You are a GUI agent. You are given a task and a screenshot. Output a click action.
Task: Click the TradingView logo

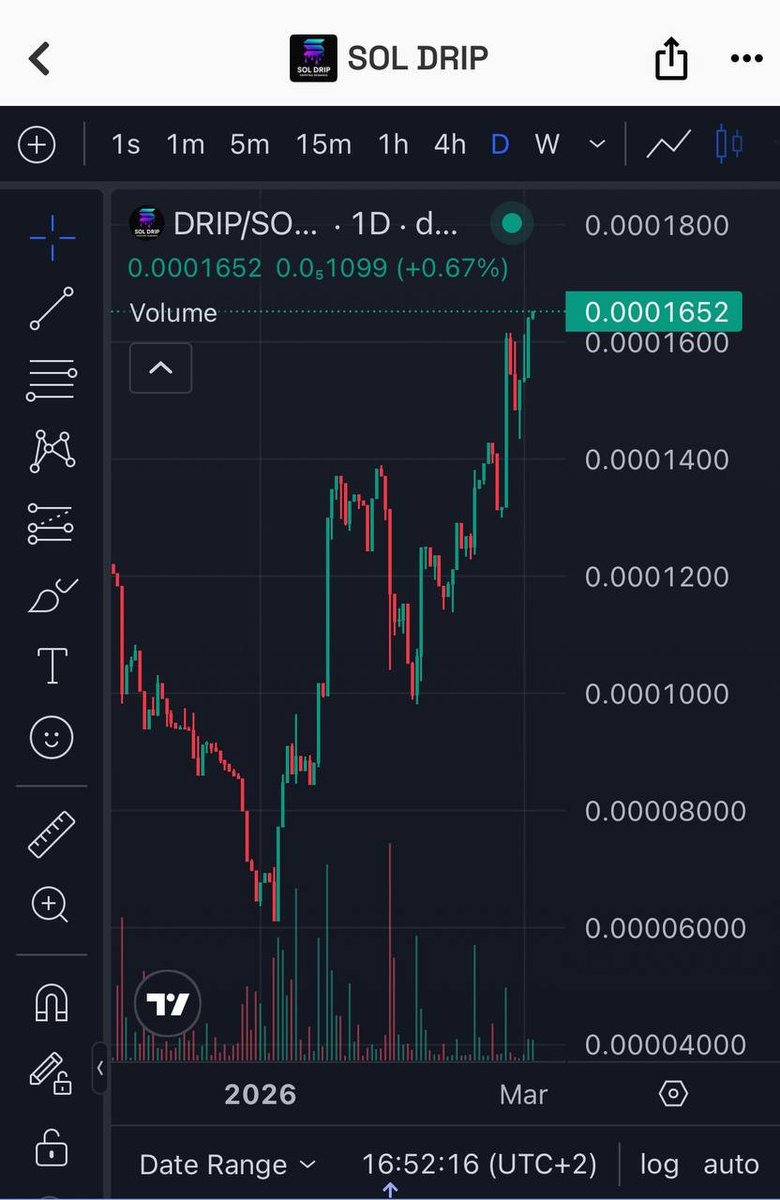click(167, 1005)
